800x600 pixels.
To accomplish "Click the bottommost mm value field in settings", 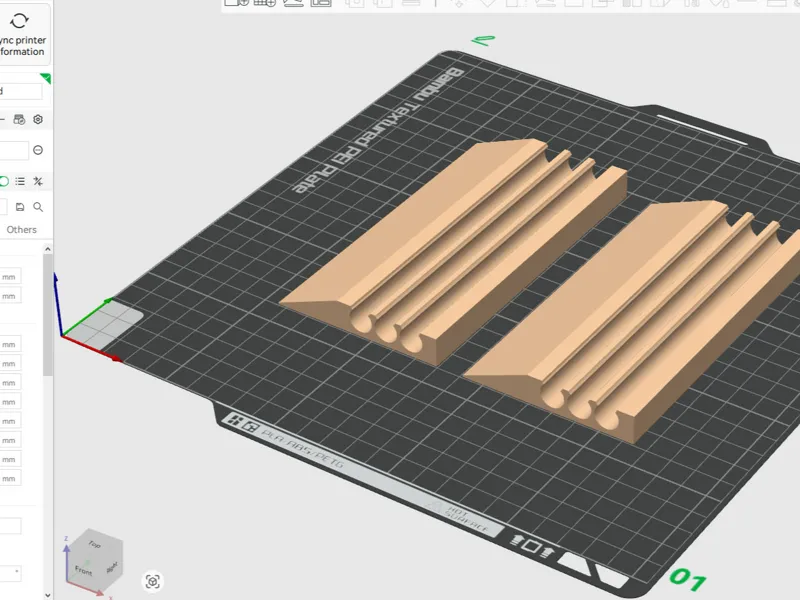I will [x=10, y=479].
